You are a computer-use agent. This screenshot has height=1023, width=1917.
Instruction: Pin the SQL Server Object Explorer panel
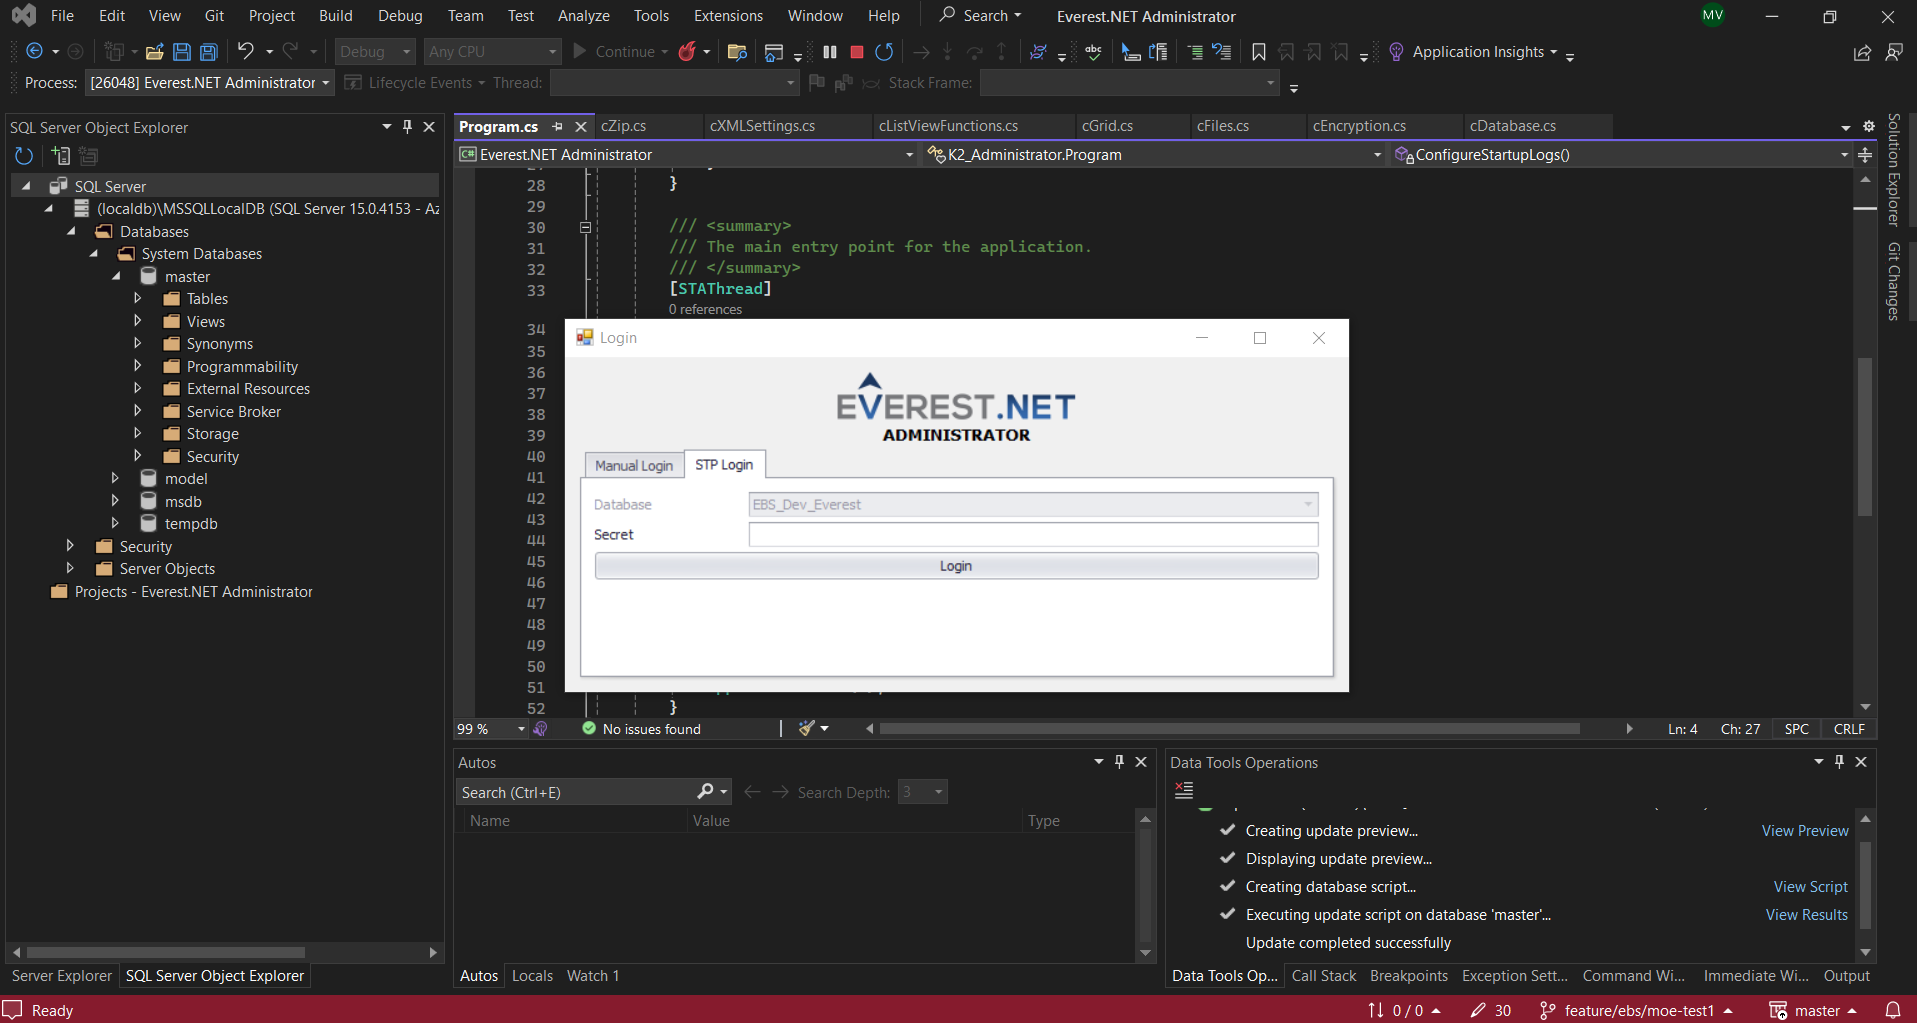[408, 127]
